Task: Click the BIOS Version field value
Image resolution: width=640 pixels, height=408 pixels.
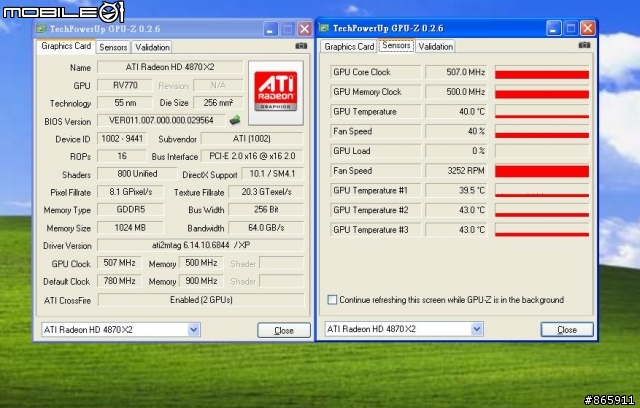Action: point(161,120)
